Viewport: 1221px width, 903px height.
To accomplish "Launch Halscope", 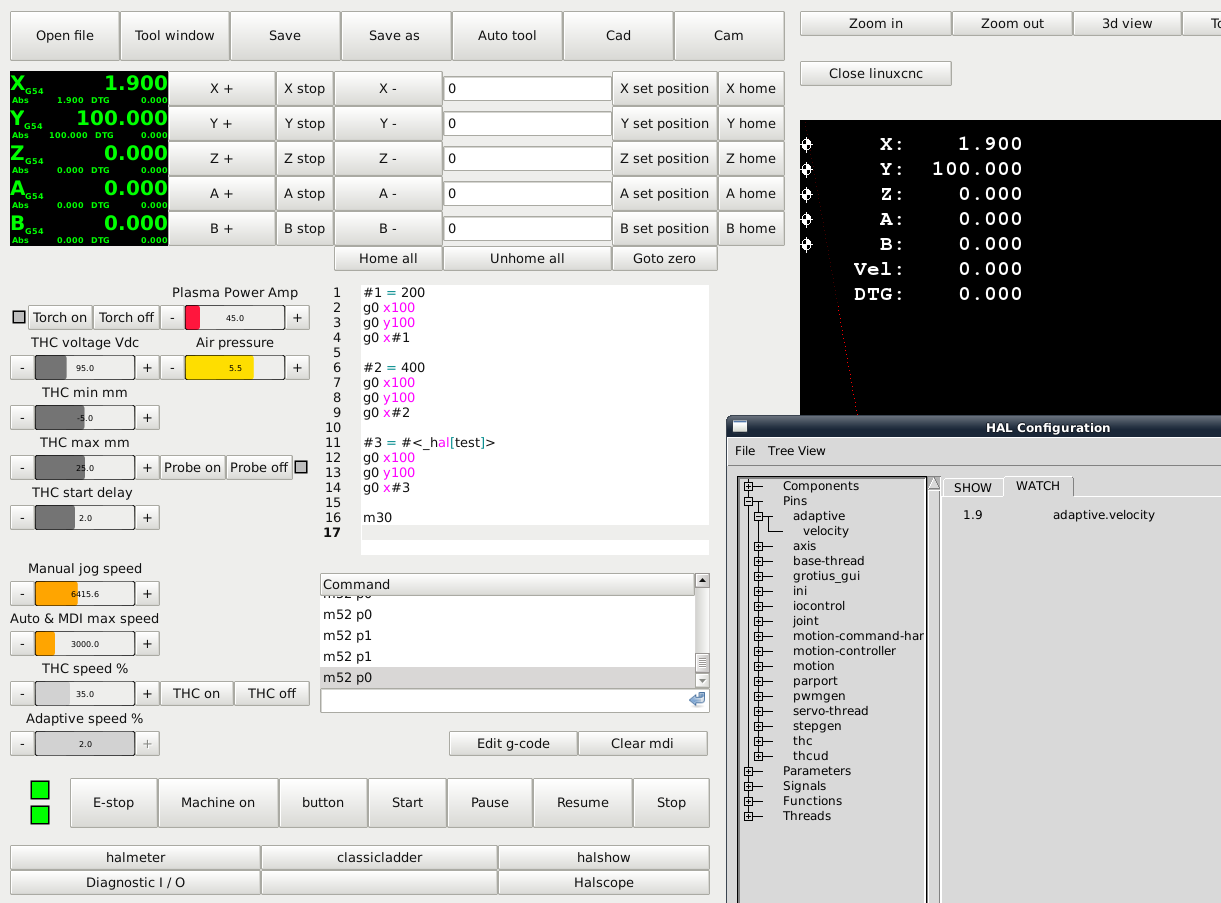I will [603, 882].
